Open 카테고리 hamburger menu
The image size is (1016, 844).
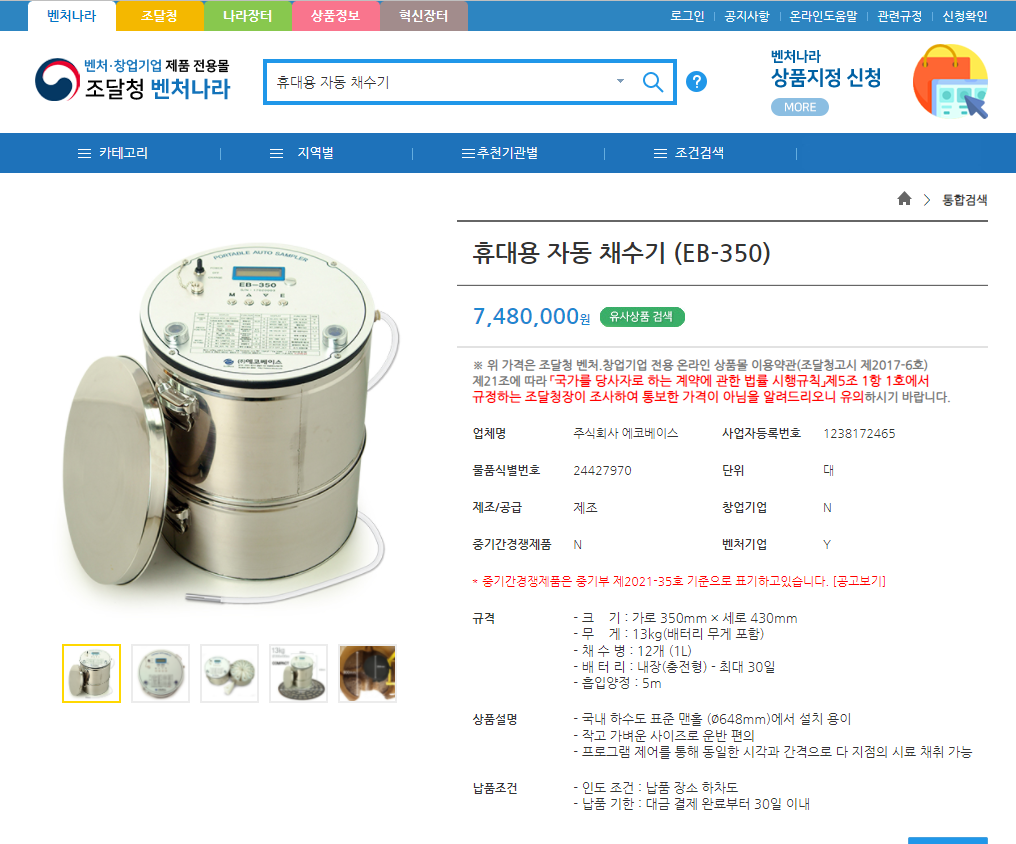click(x=113, y=153)
